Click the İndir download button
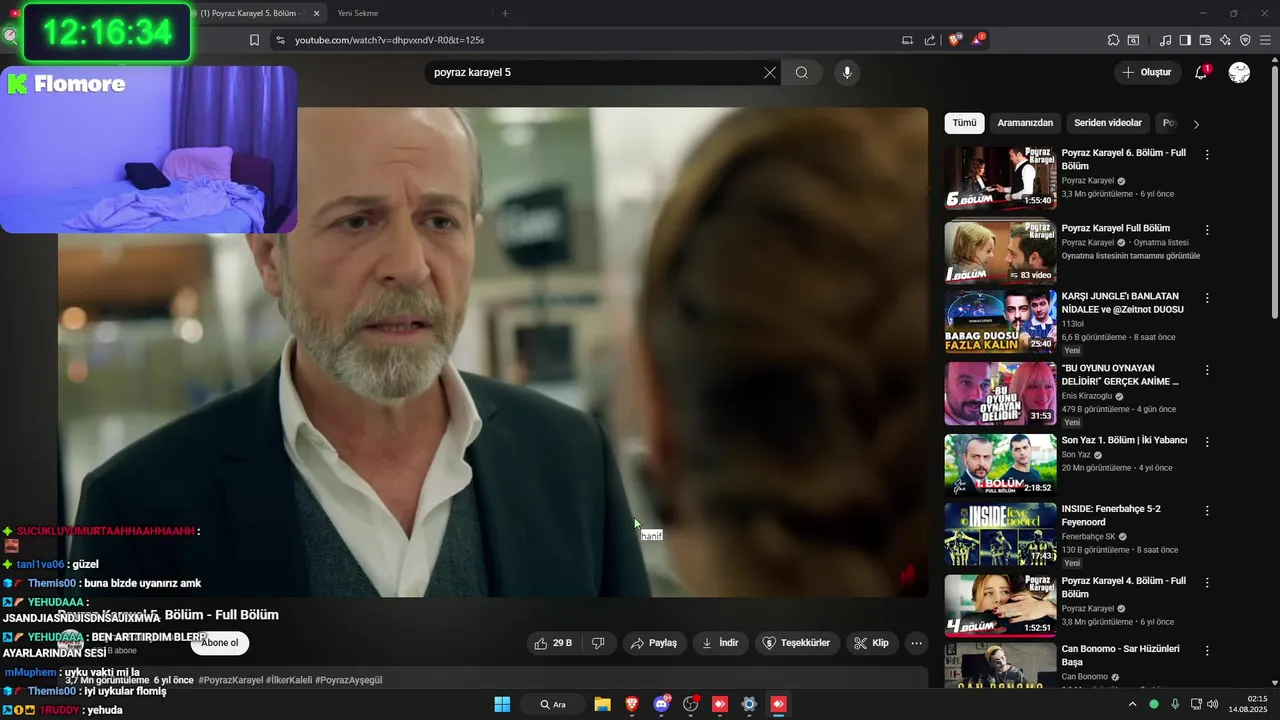 720,643
